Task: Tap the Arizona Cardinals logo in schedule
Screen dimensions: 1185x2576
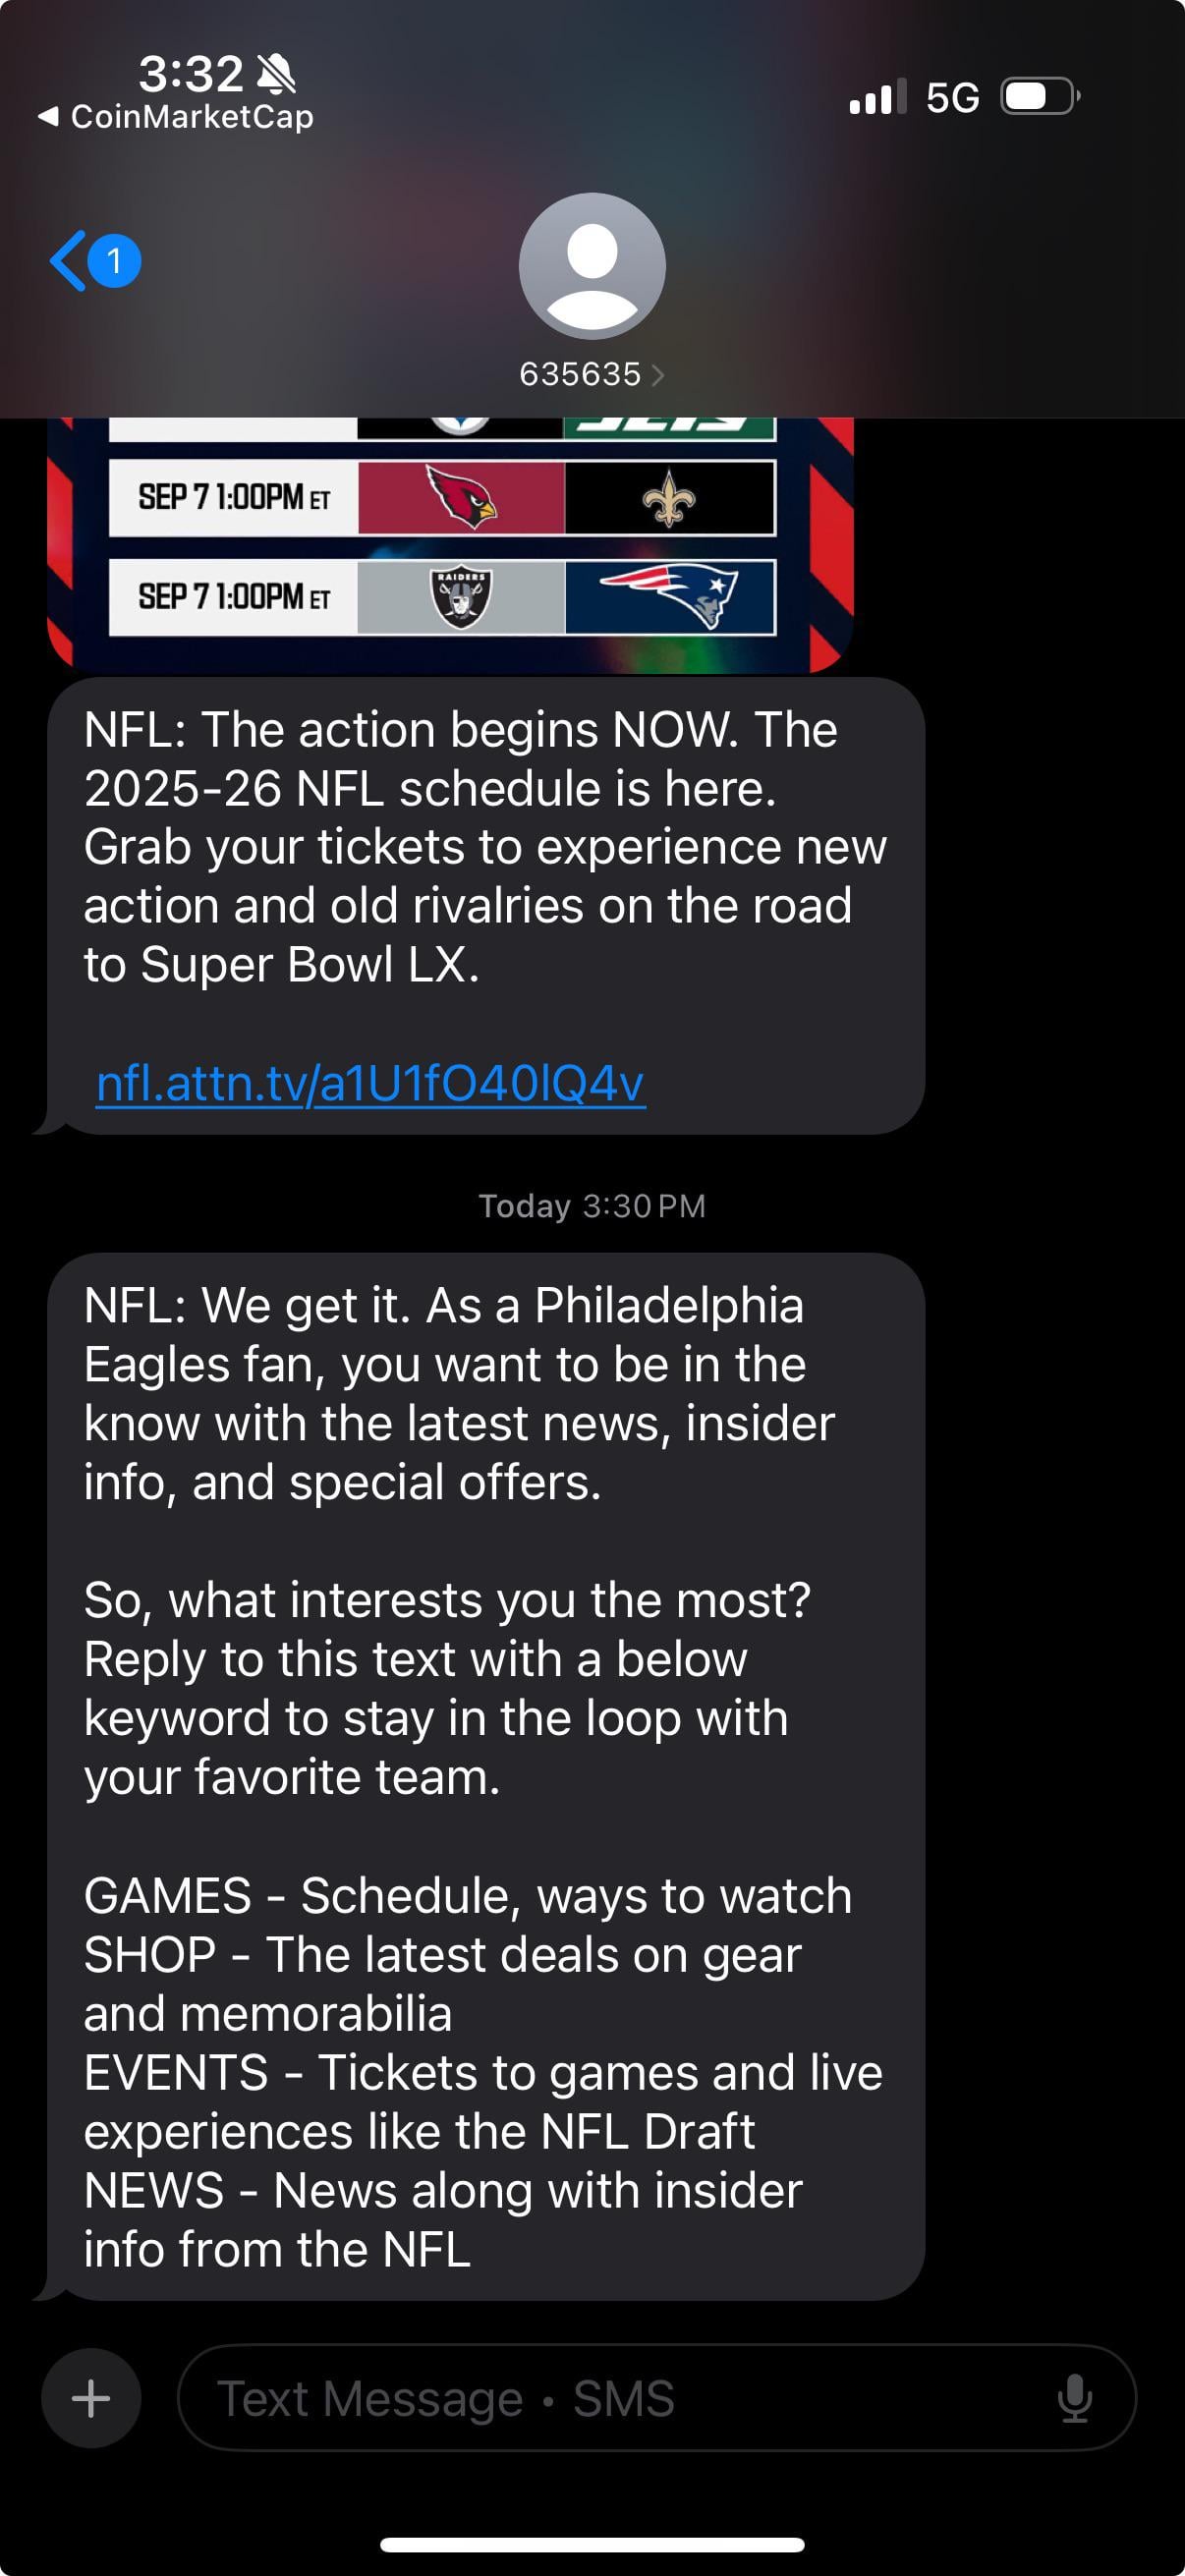Action: tap(461, 497)
